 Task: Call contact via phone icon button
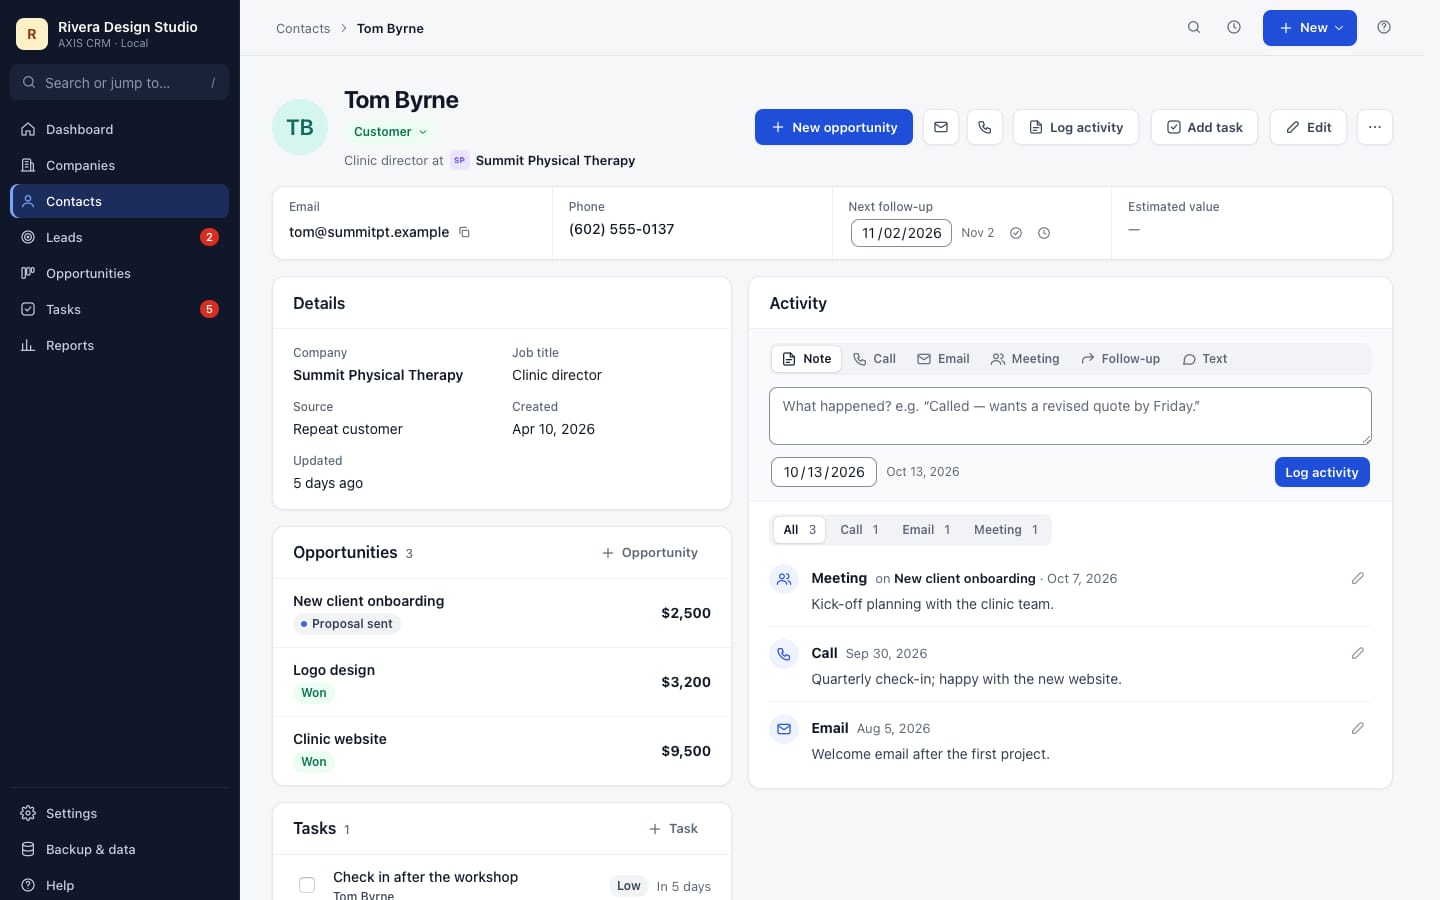click(985, 127)
